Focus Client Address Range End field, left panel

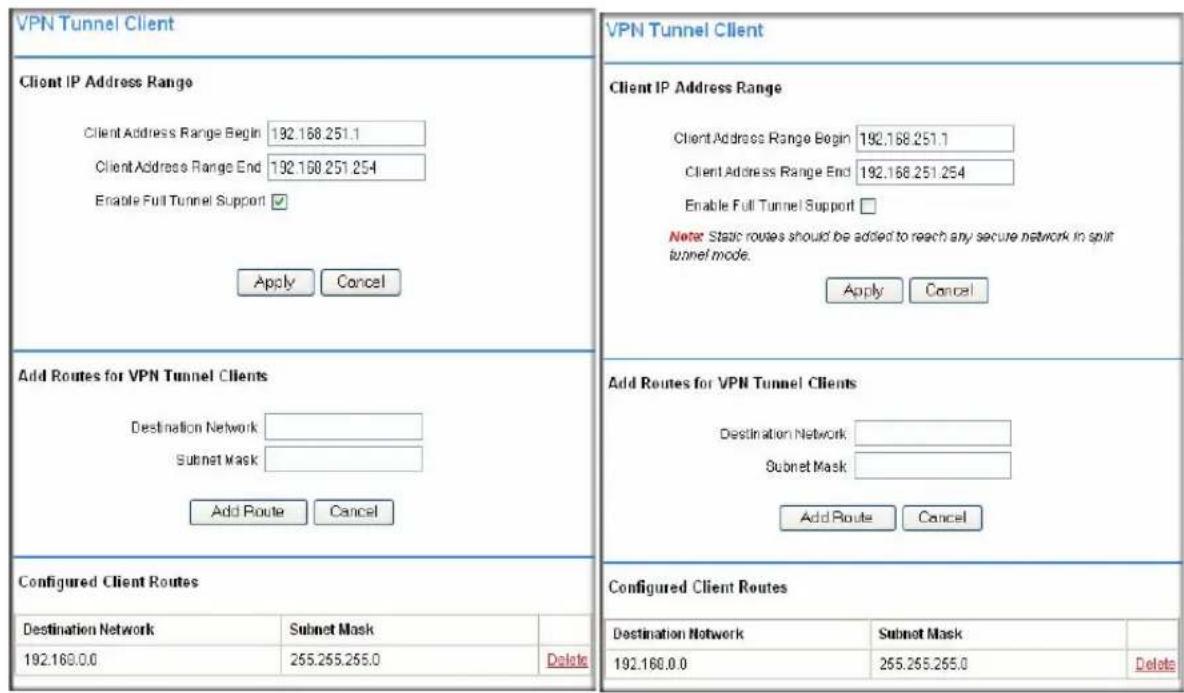pyautogui.click(x=347, y=168)
